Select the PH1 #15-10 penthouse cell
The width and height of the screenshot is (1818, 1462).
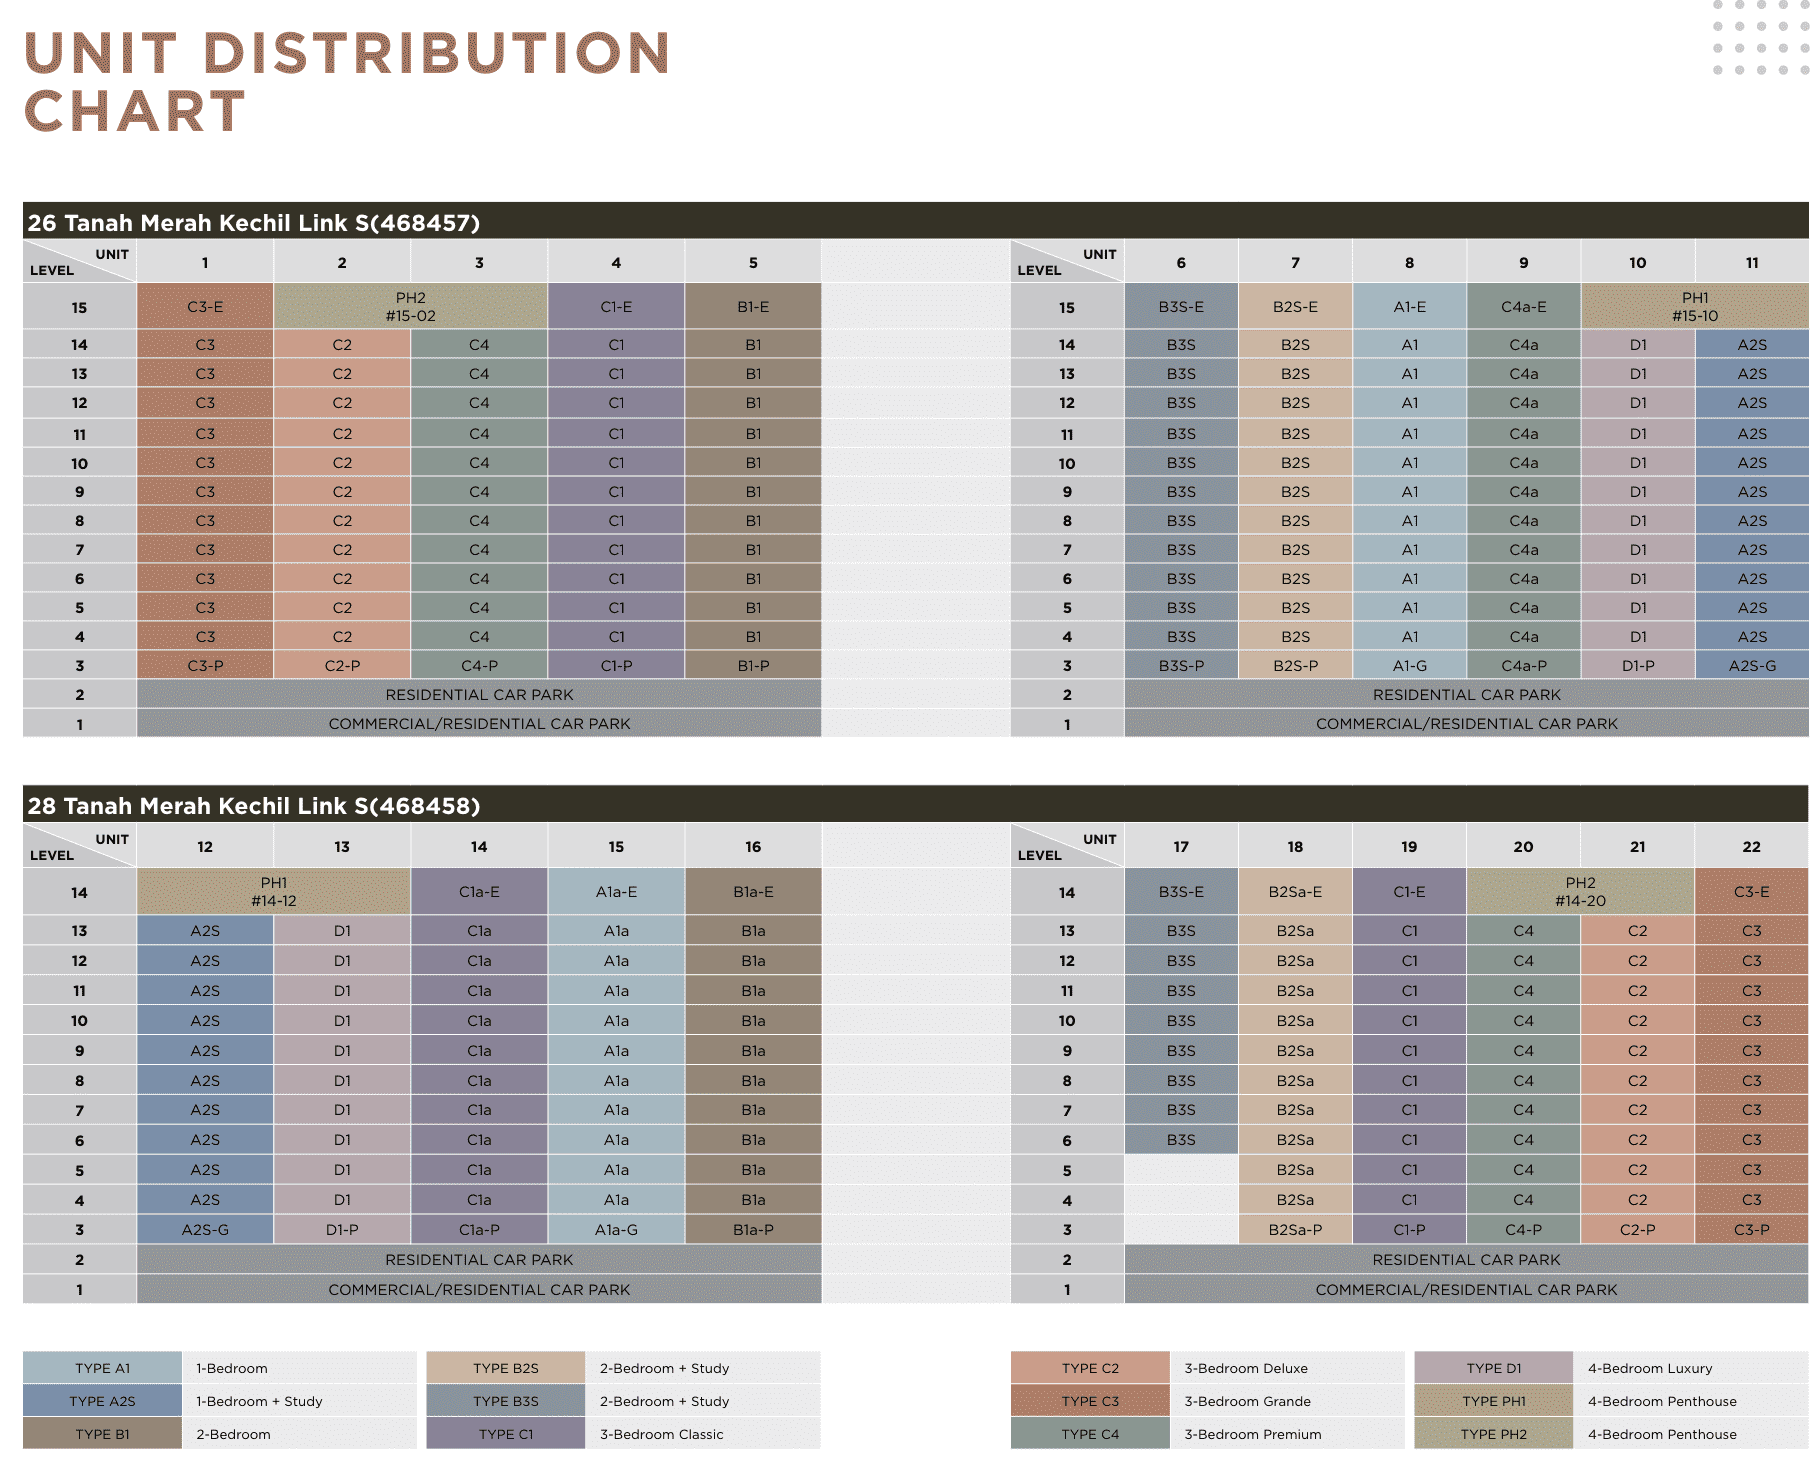click(x=1694, y=306)
